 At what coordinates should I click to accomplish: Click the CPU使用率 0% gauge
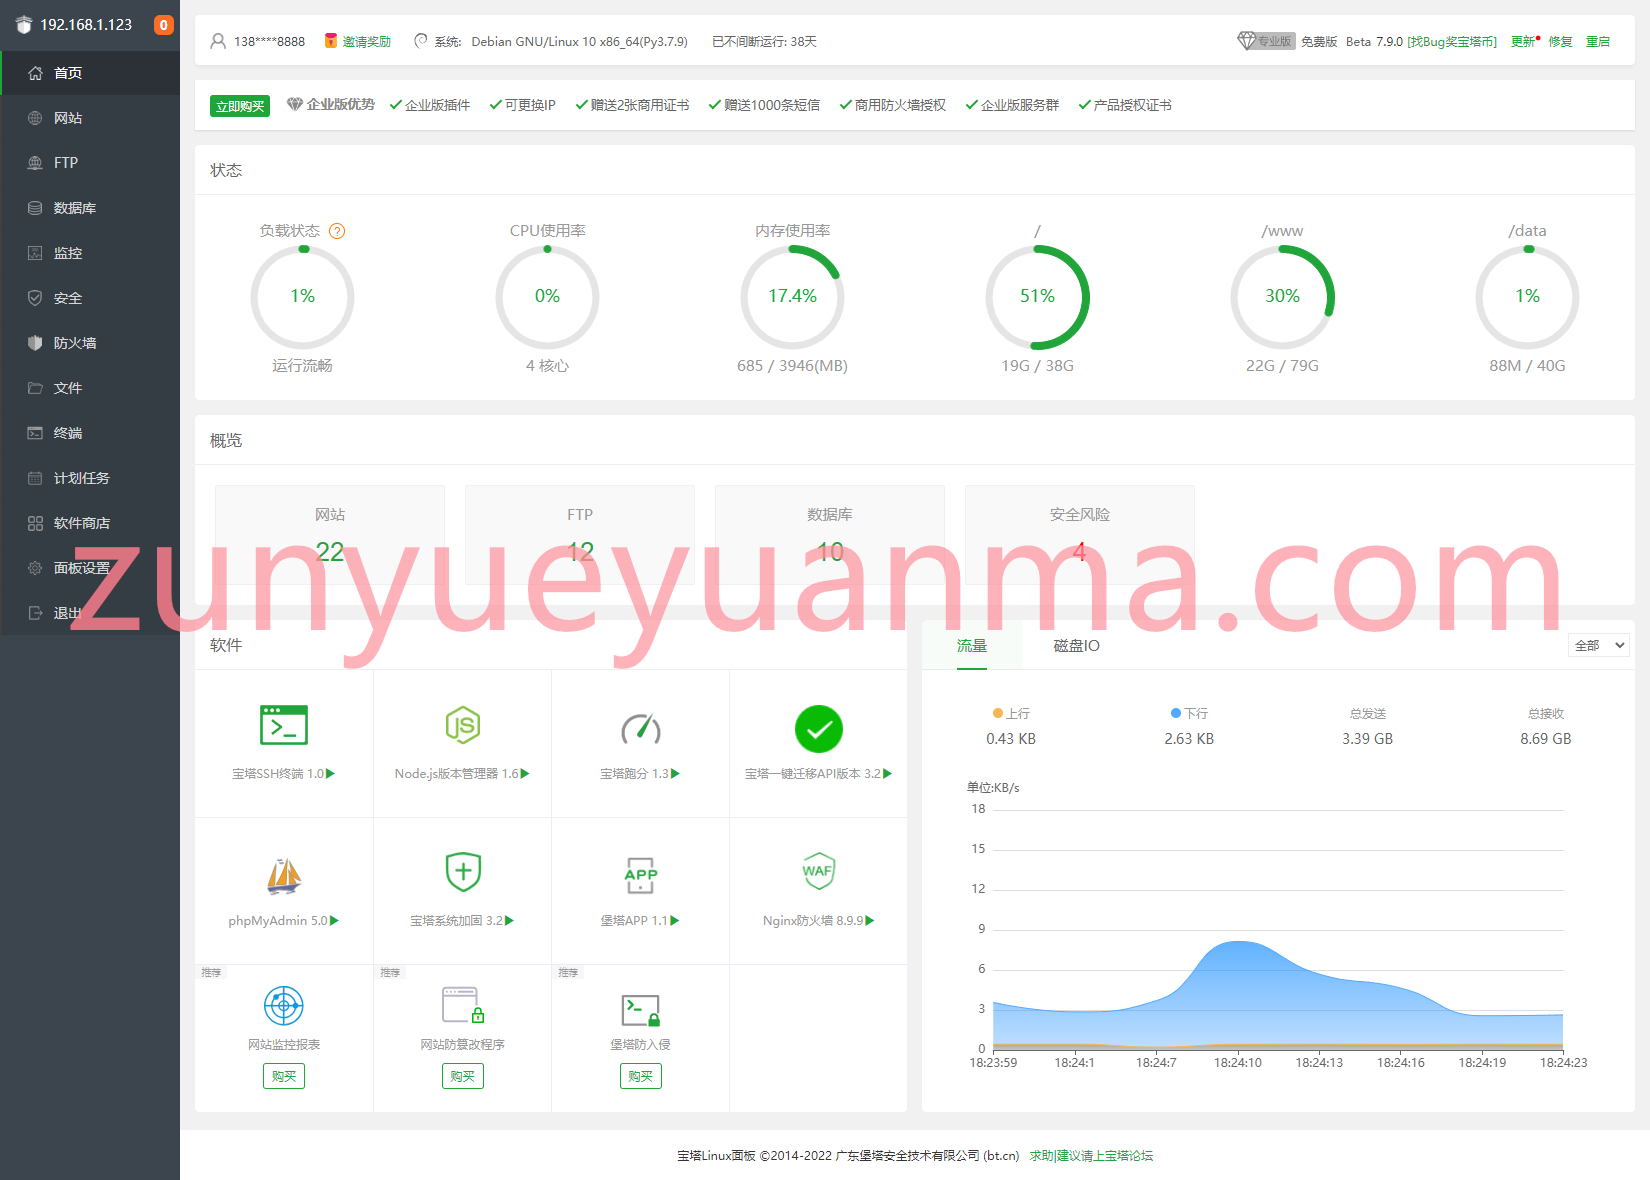click(x=547, y=297)
